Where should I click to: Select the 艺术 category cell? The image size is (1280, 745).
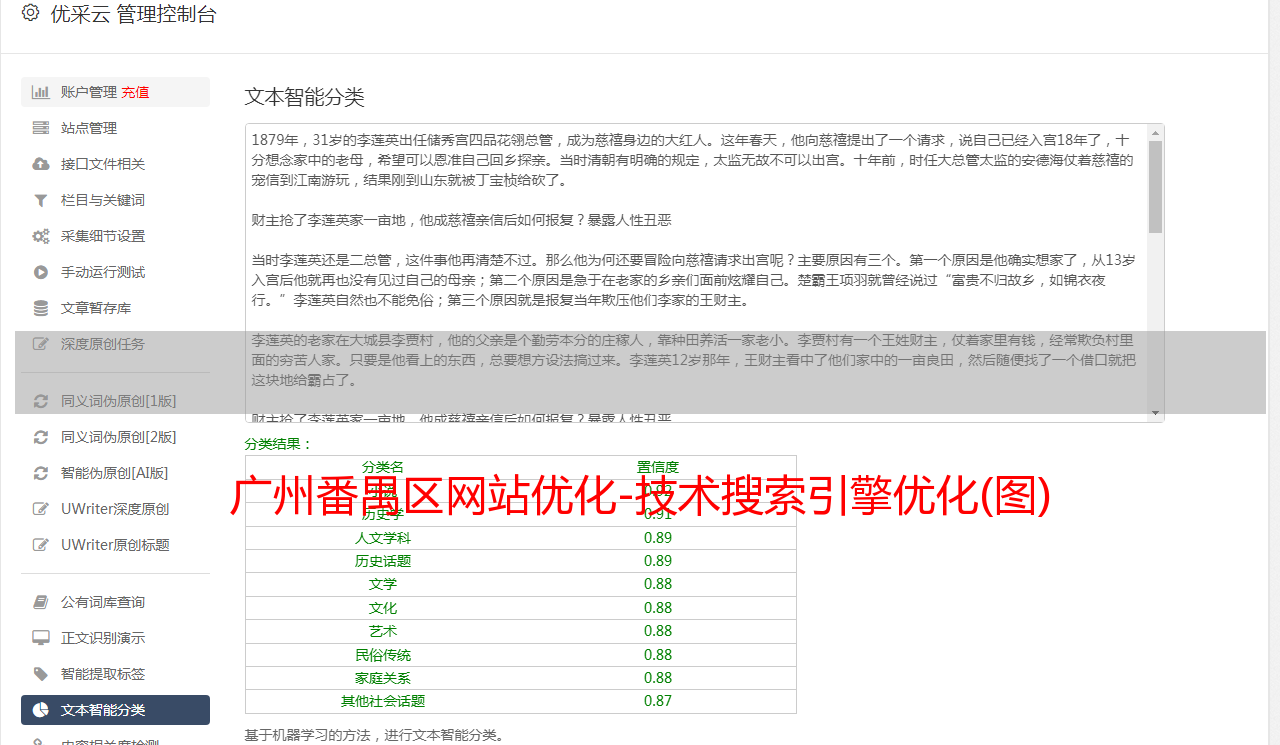pos(383,631)
